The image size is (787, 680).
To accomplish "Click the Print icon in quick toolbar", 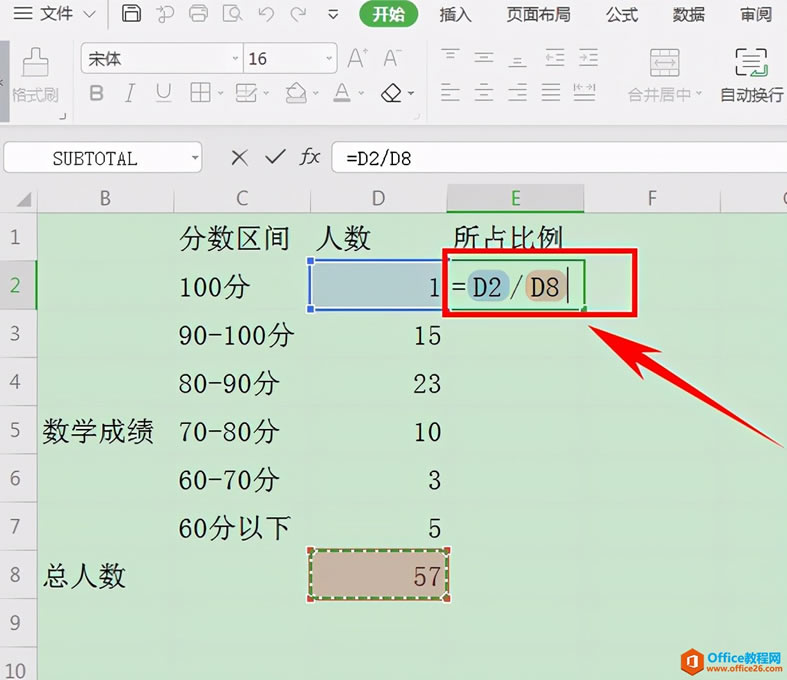I will pos(198,14).
